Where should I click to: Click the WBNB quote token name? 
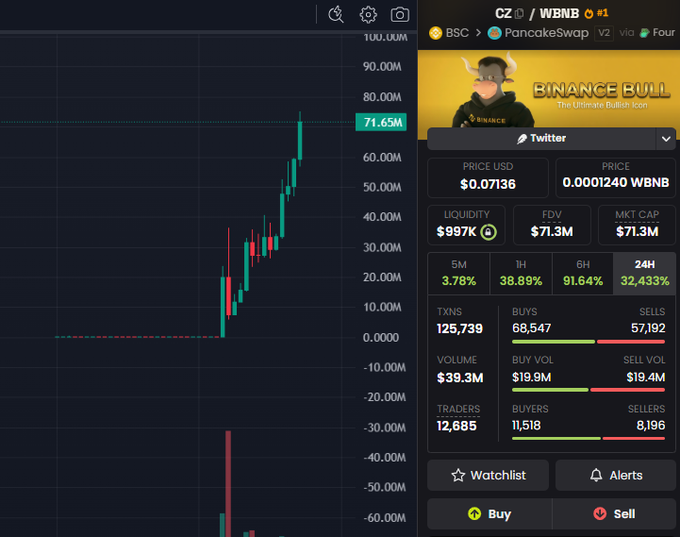(x=559, y=14)
